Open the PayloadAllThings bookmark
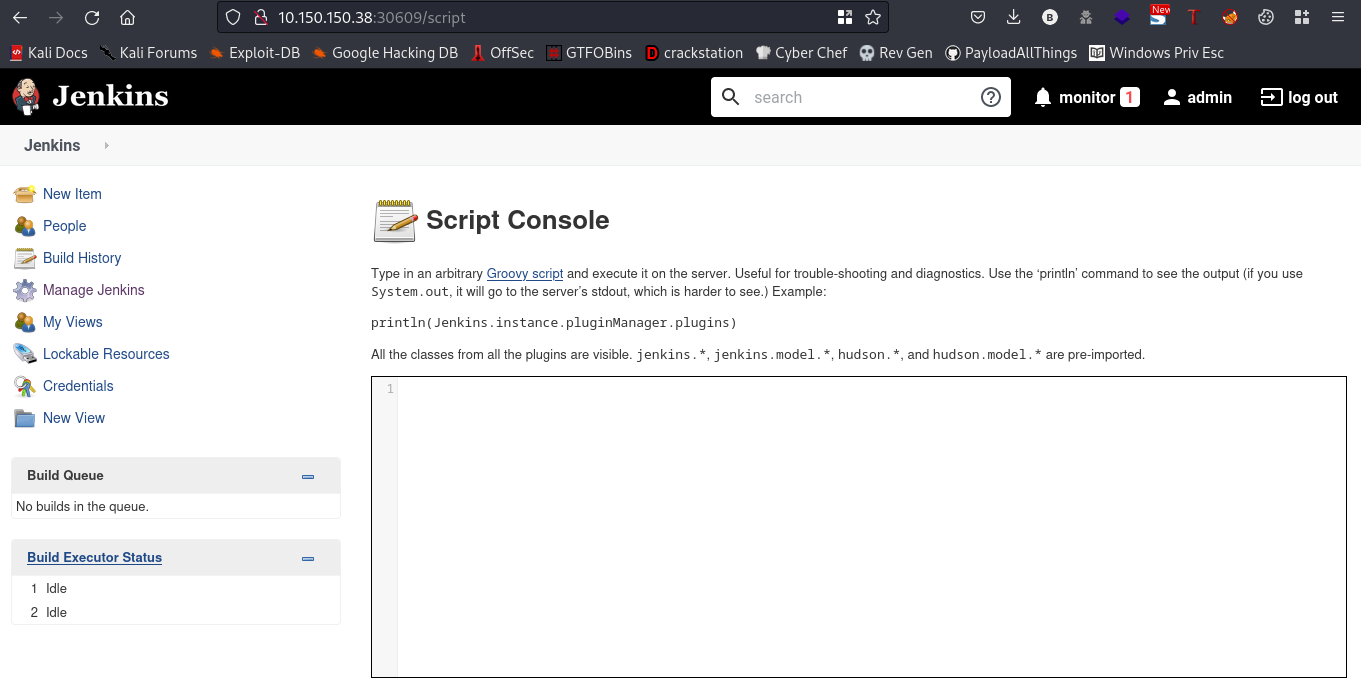The image size is (1361, 688). coord(1011,53)
